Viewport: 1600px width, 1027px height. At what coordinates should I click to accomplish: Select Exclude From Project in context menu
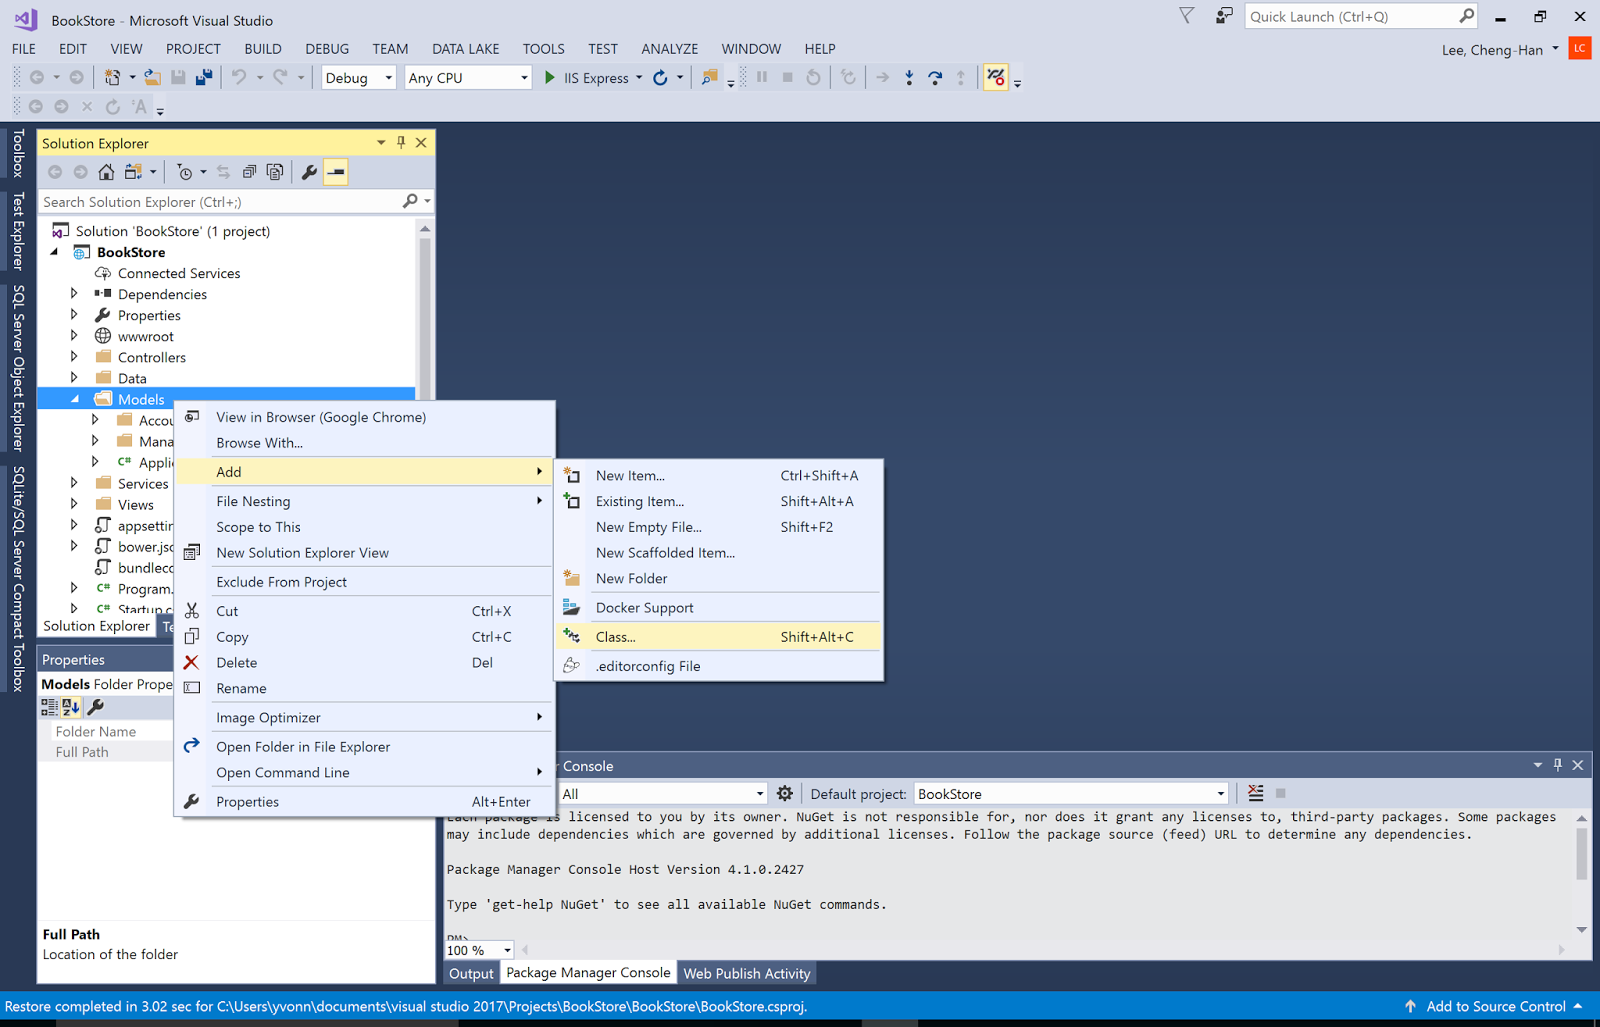click(x=364, y=582)
